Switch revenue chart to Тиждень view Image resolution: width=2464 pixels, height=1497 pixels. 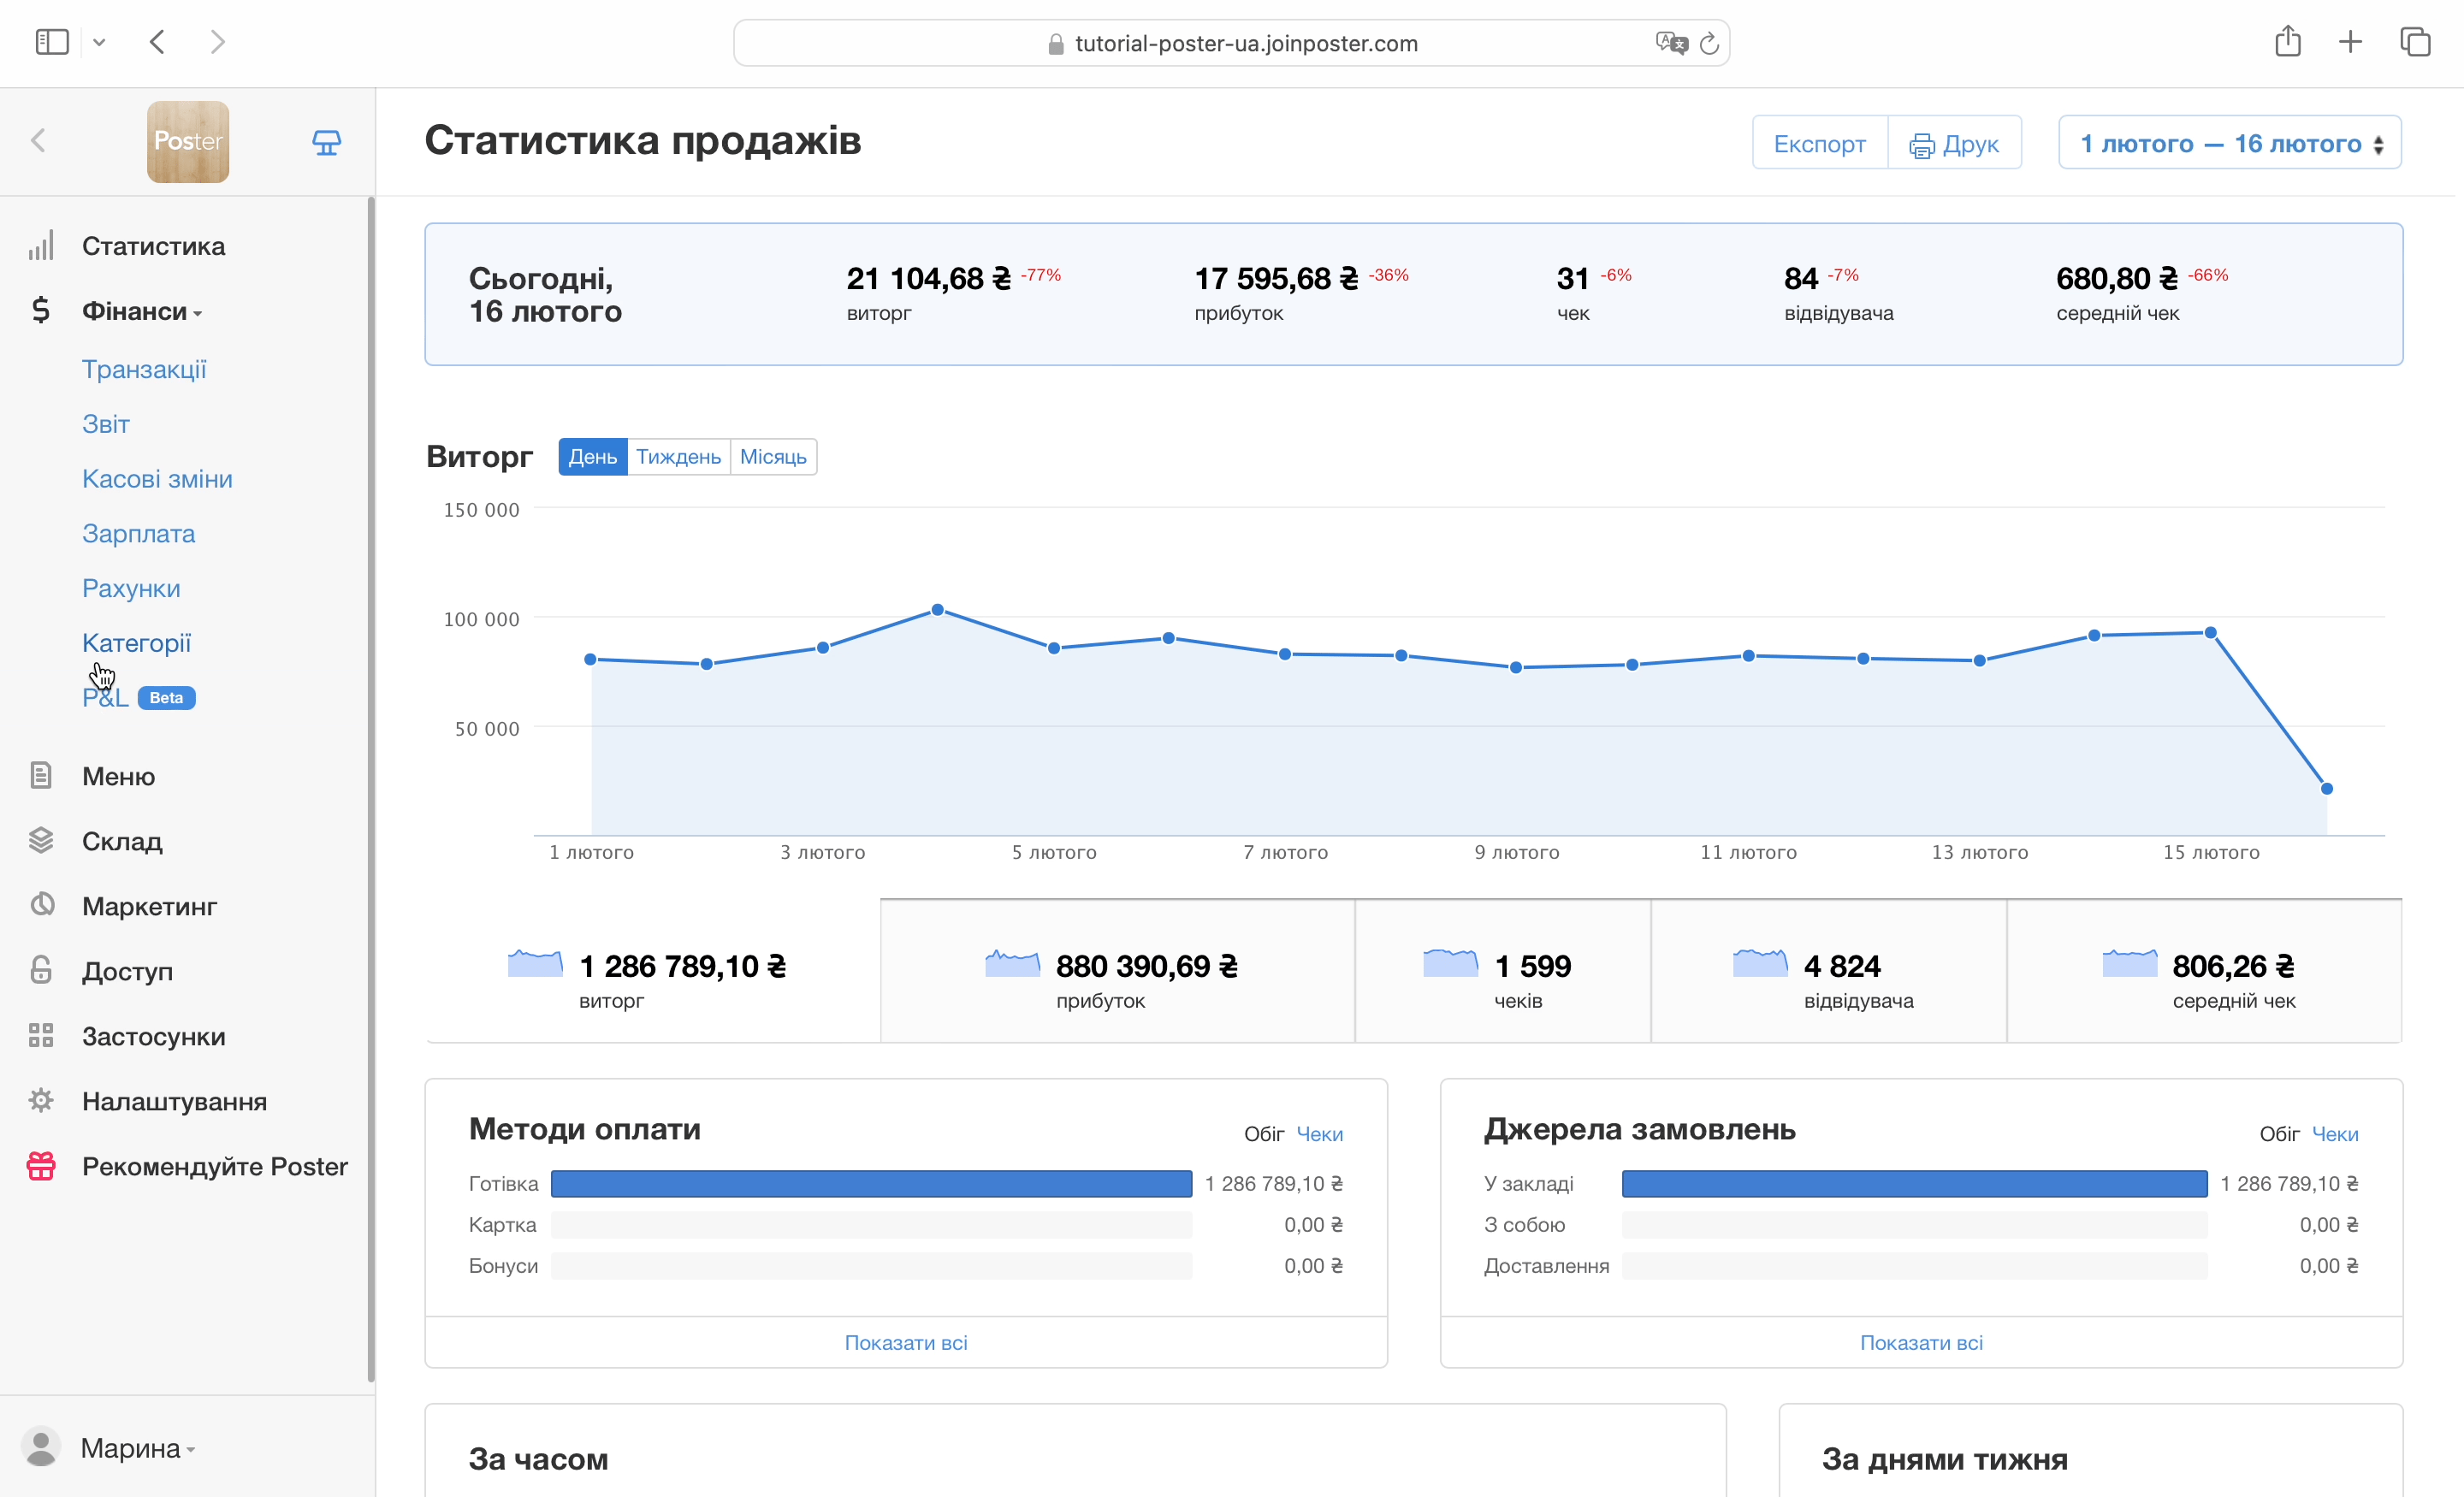(x=678, y=457)
